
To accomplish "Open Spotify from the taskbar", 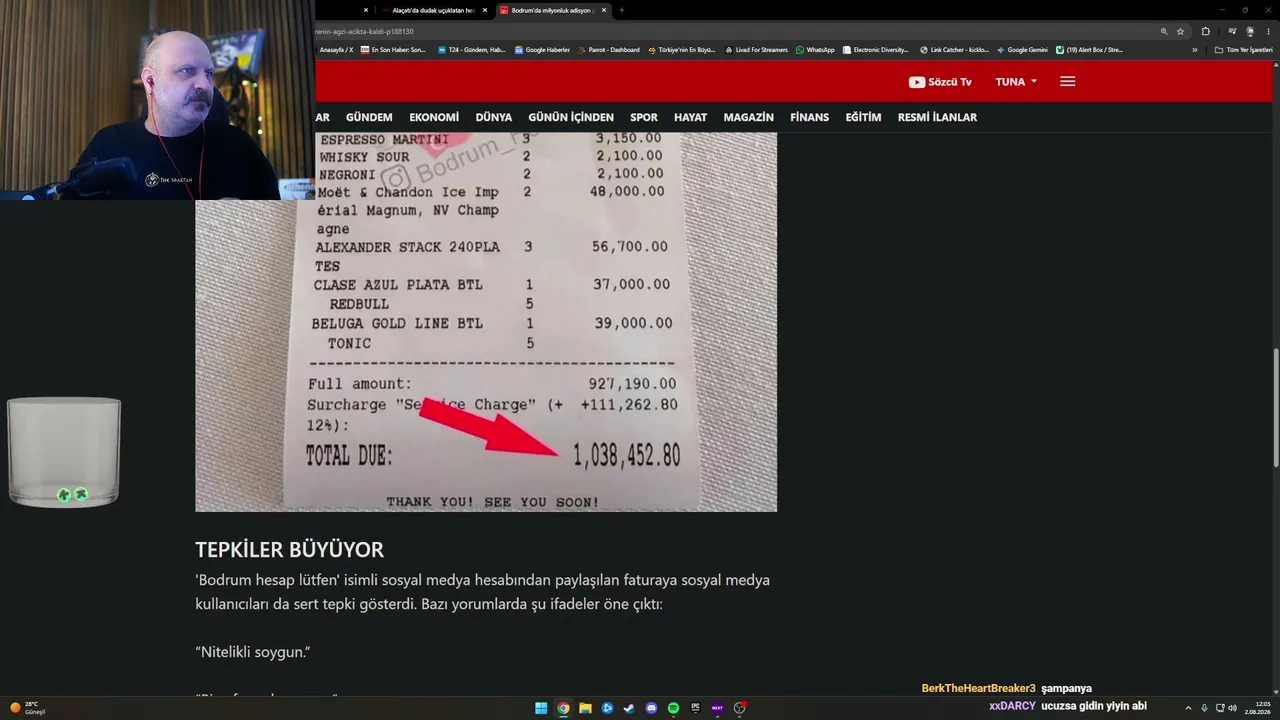I will pos(673,708).
